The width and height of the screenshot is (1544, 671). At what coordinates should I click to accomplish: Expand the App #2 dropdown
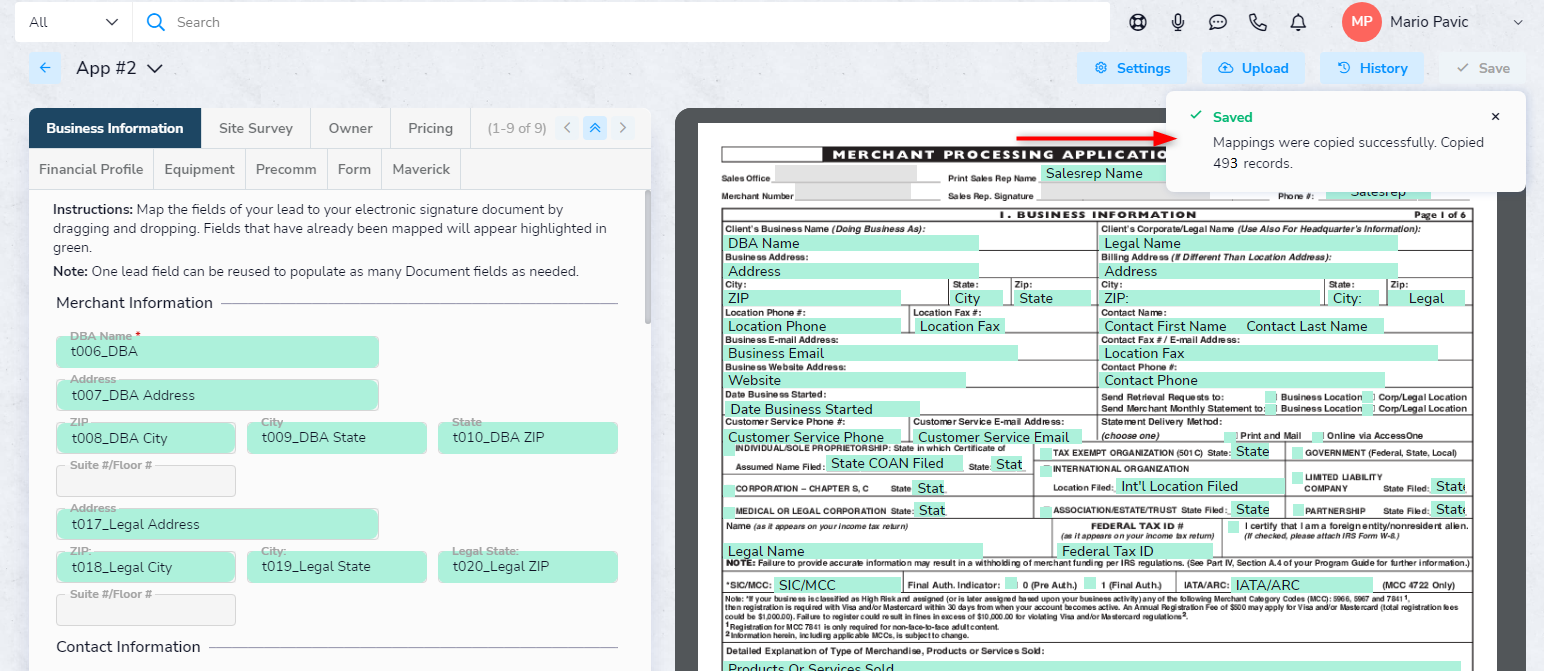tap(154, 68)
